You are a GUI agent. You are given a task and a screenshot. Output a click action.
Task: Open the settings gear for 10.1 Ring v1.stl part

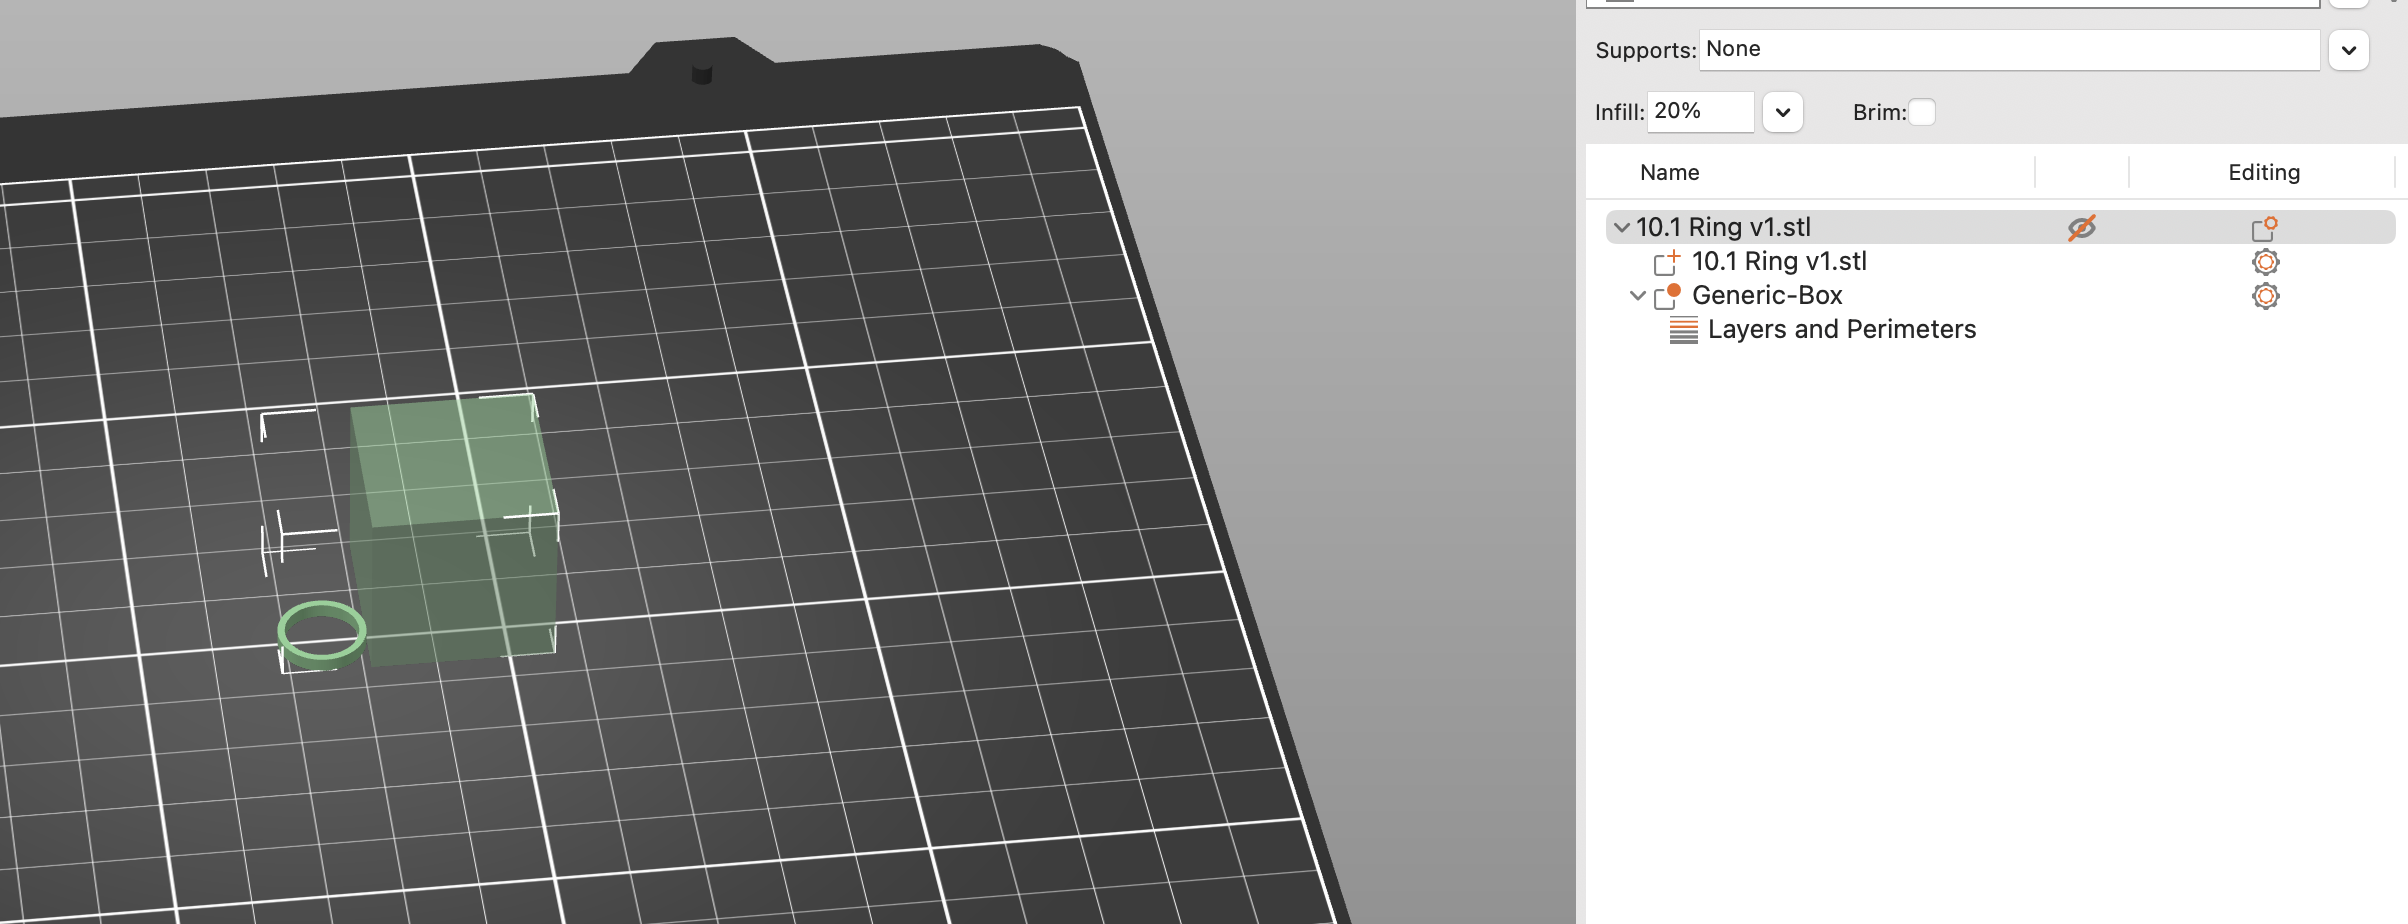pos(2265,261)
